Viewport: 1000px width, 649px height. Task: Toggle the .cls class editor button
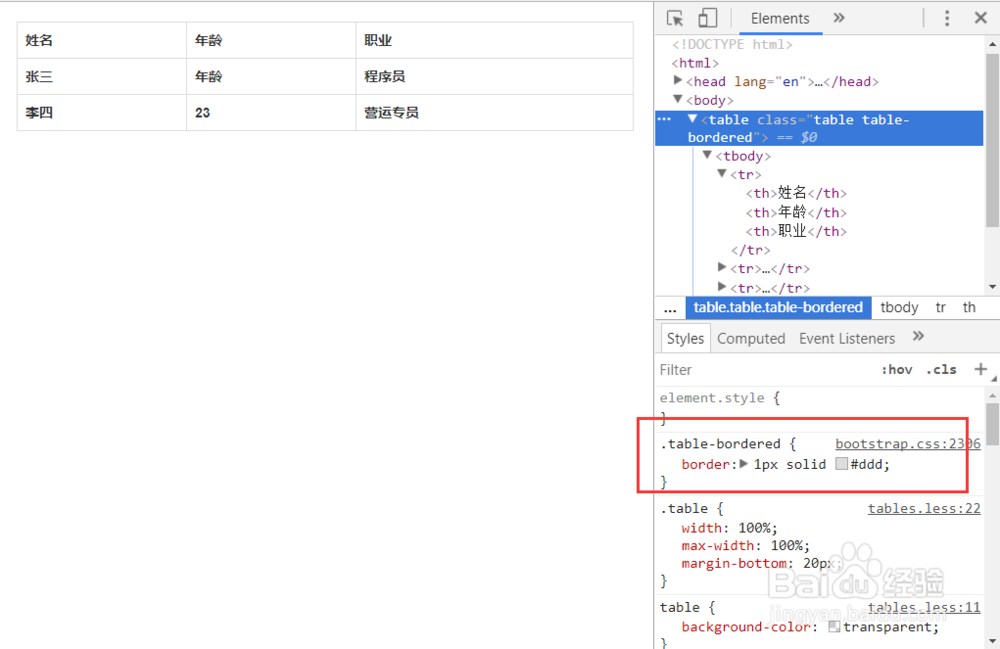pyautogui.click(x=941, y=370)
